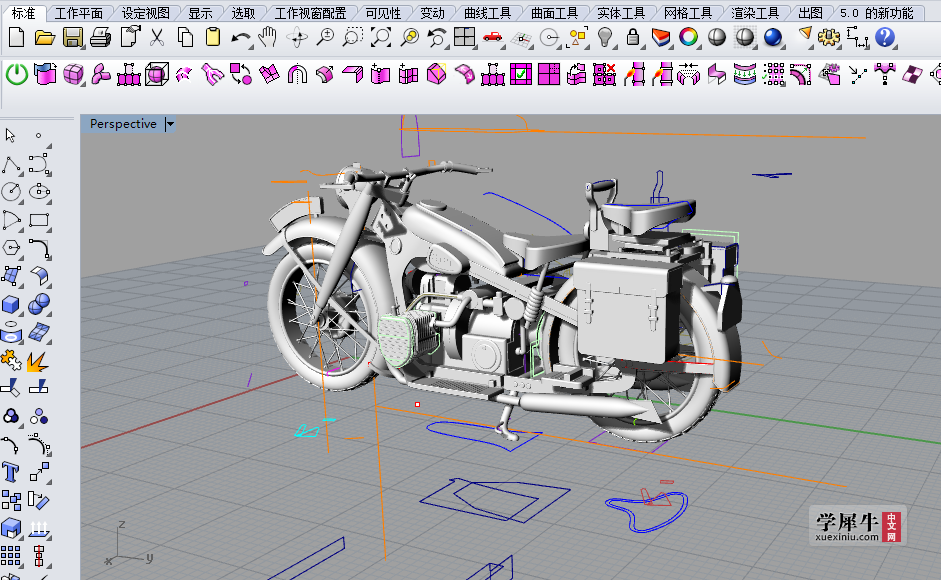Cut selection with the scissors icon
Image resolution: width=941 pixels, height=580 pixels.
157,38
